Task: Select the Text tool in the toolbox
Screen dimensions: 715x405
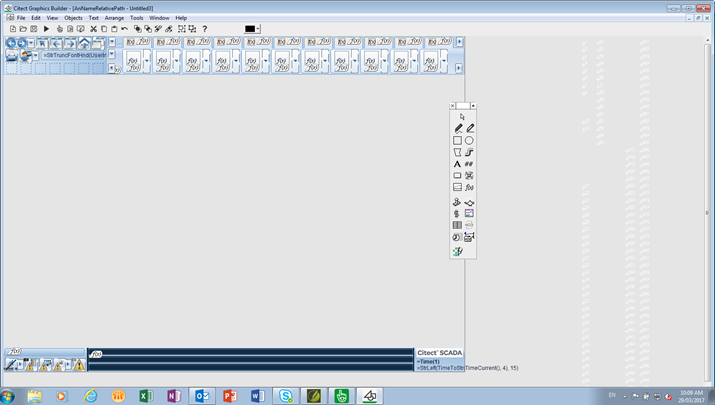Action: pos(458,164)
